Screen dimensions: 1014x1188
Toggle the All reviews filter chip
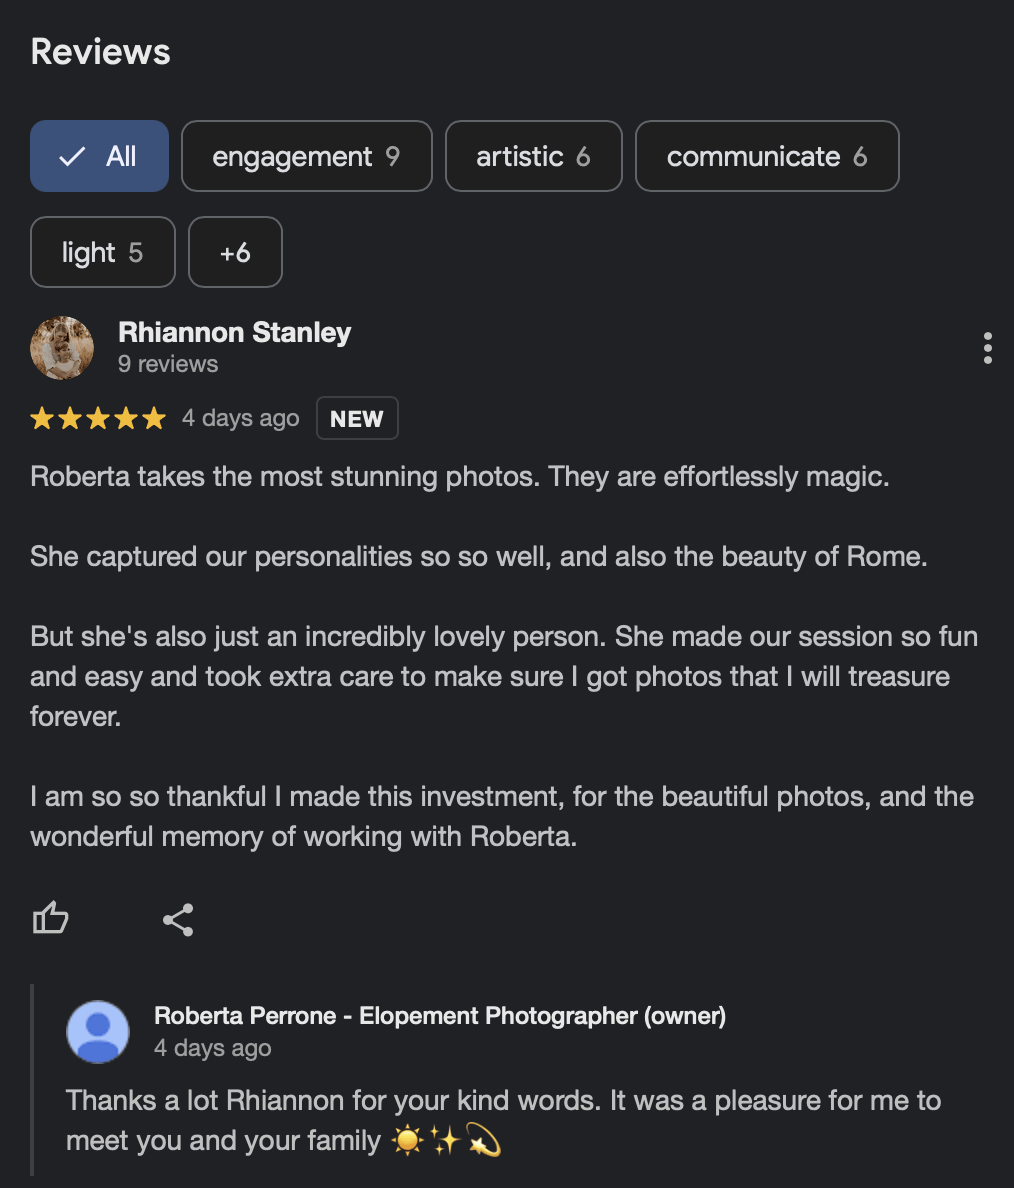[x=99, y=156]
